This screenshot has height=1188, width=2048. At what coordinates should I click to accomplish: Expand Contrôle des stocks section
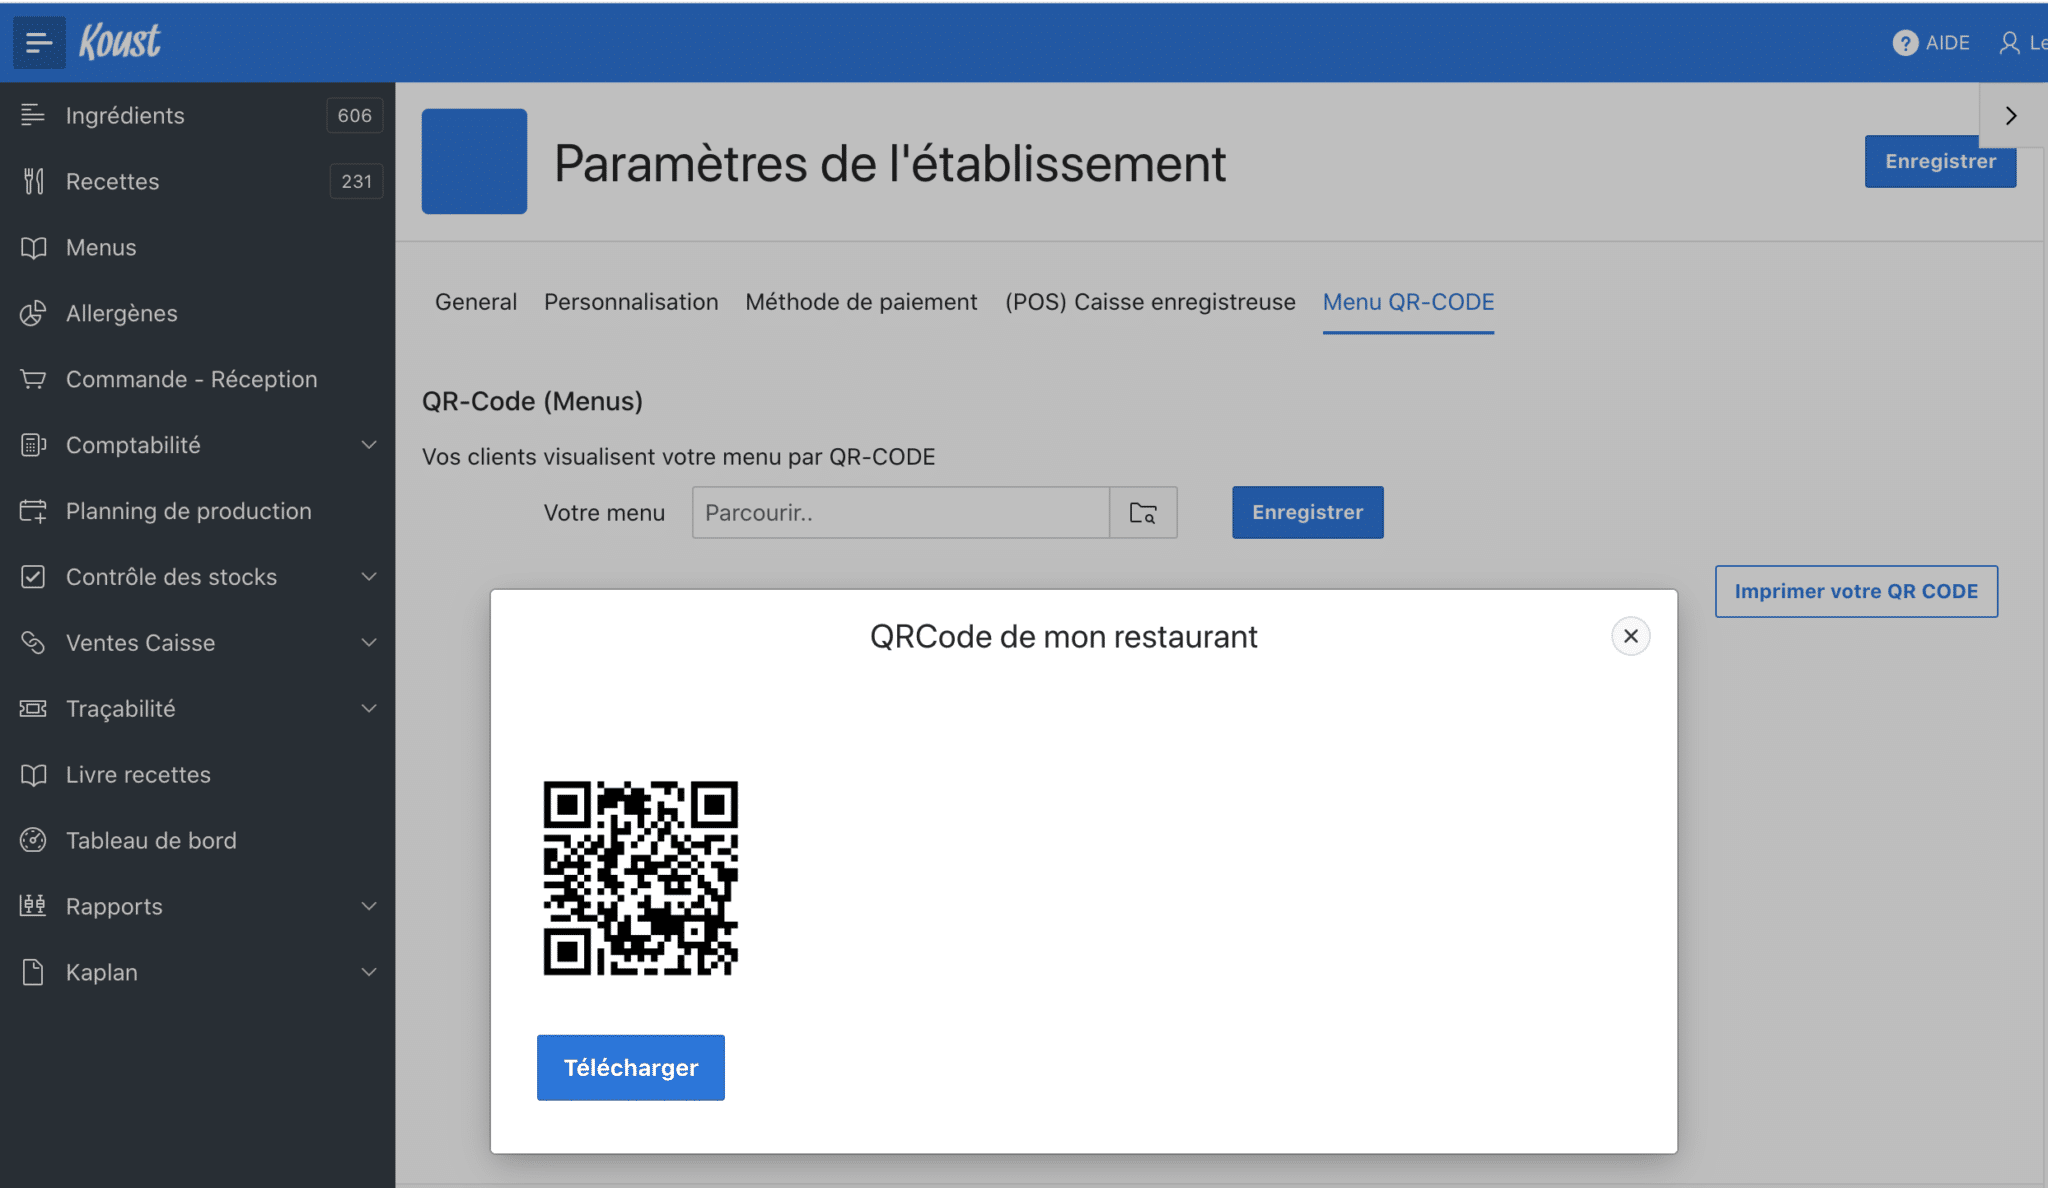(369, 577)
